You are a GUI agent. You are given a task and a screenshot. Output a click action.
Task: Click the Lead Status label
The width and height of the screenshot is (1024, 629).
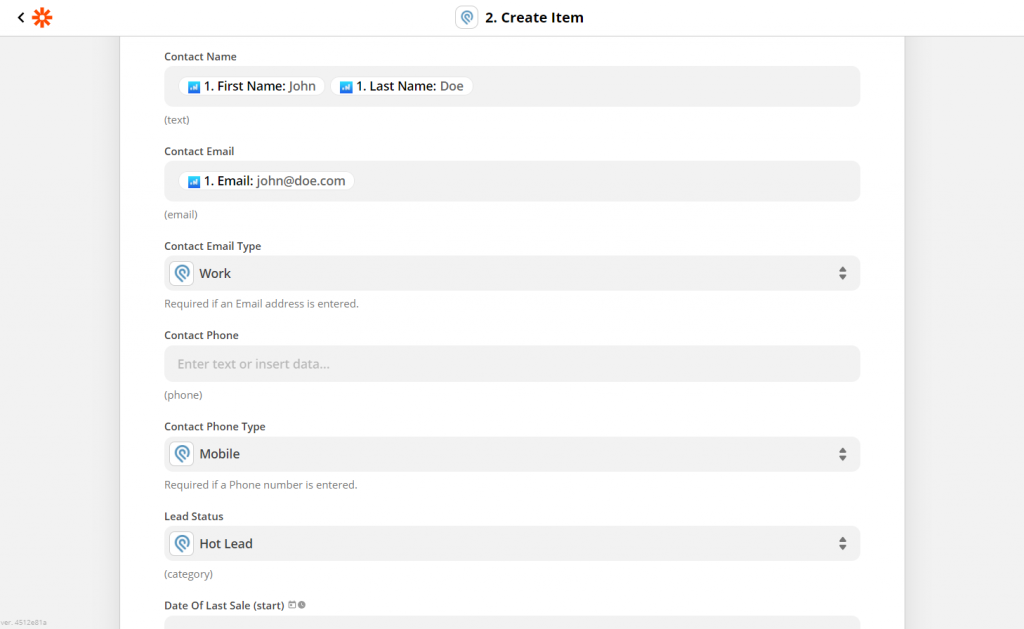[x=194, y=516]
